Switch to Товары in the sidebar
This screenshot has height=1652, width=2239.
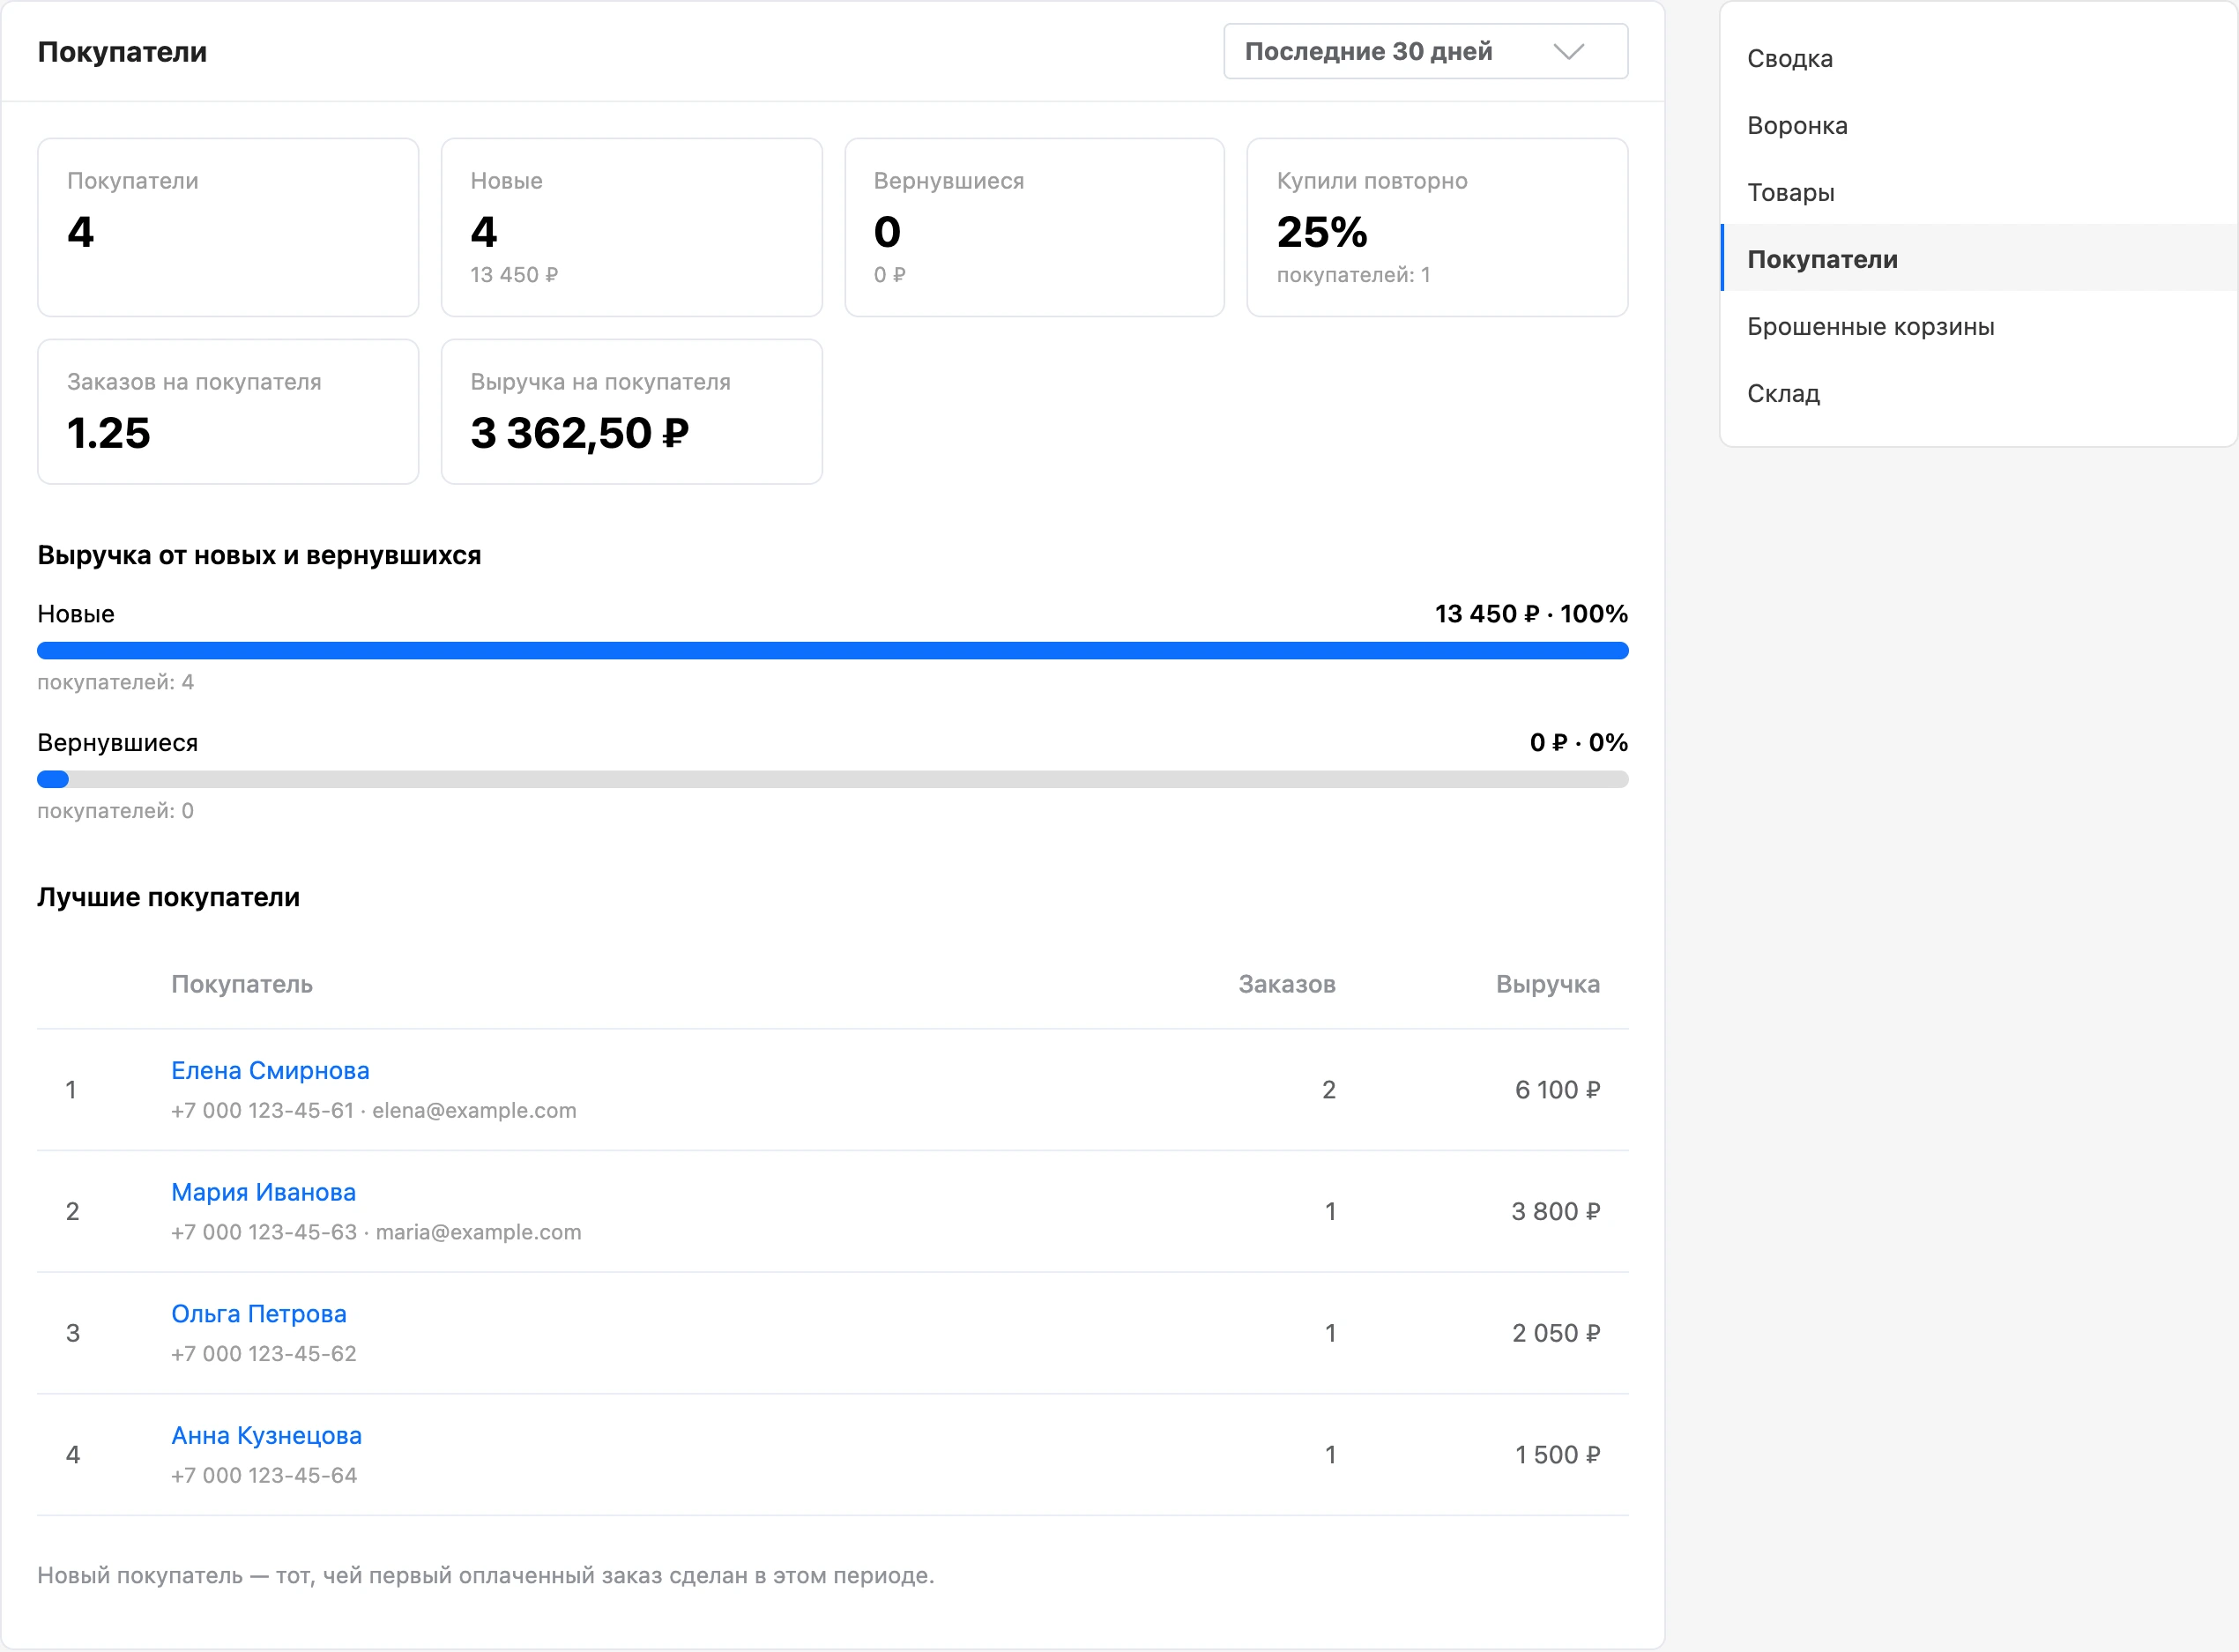tap(1790, 192)
